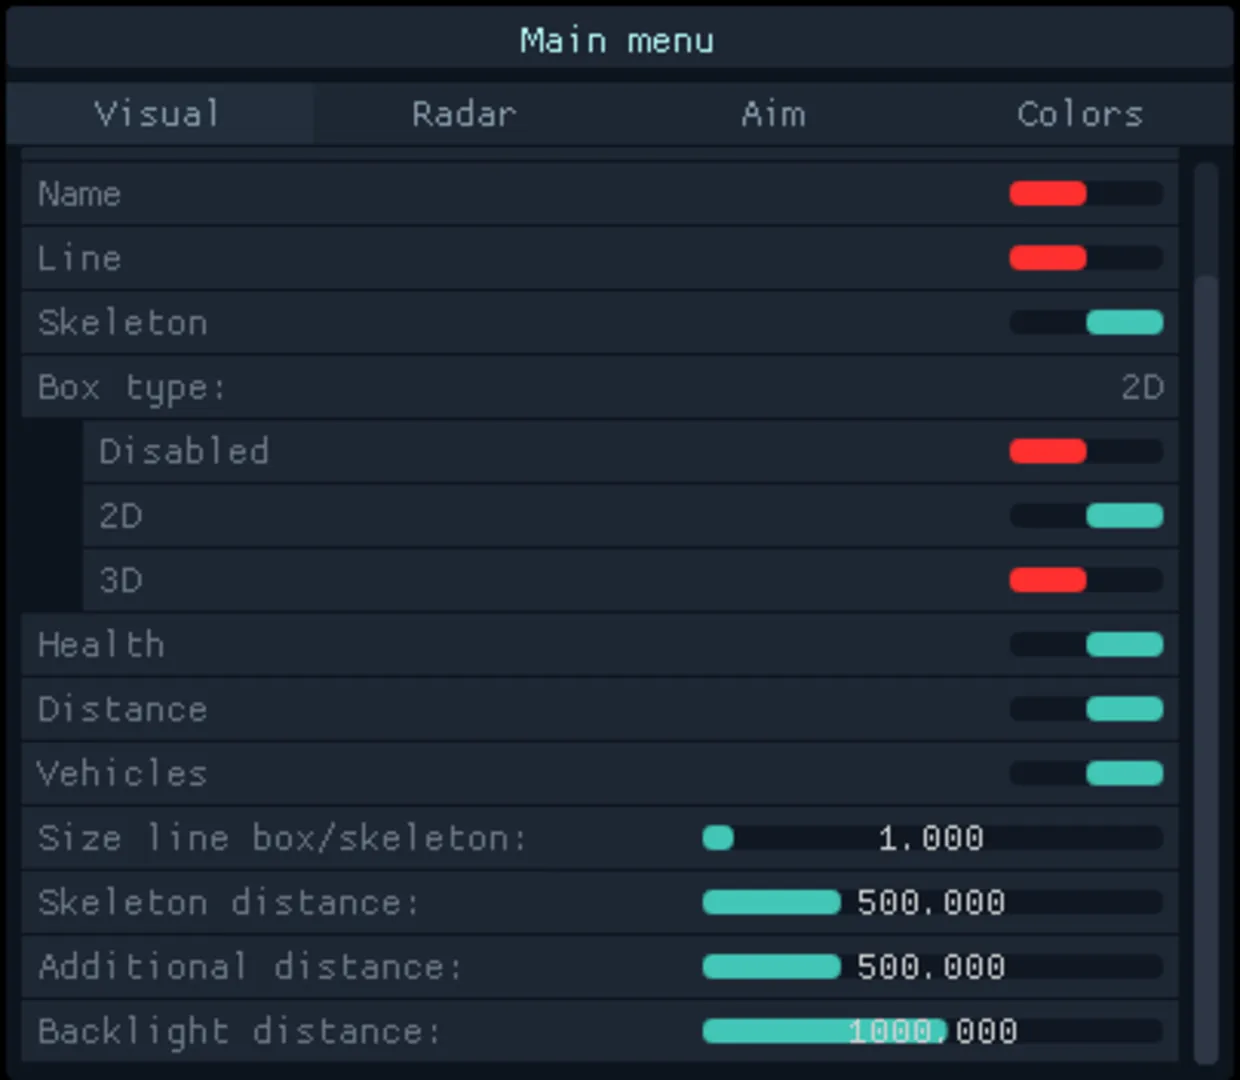Turn on the Line toggle
The image size is (1240, 1080).
pyautogui.click(x=1086, y=258)
